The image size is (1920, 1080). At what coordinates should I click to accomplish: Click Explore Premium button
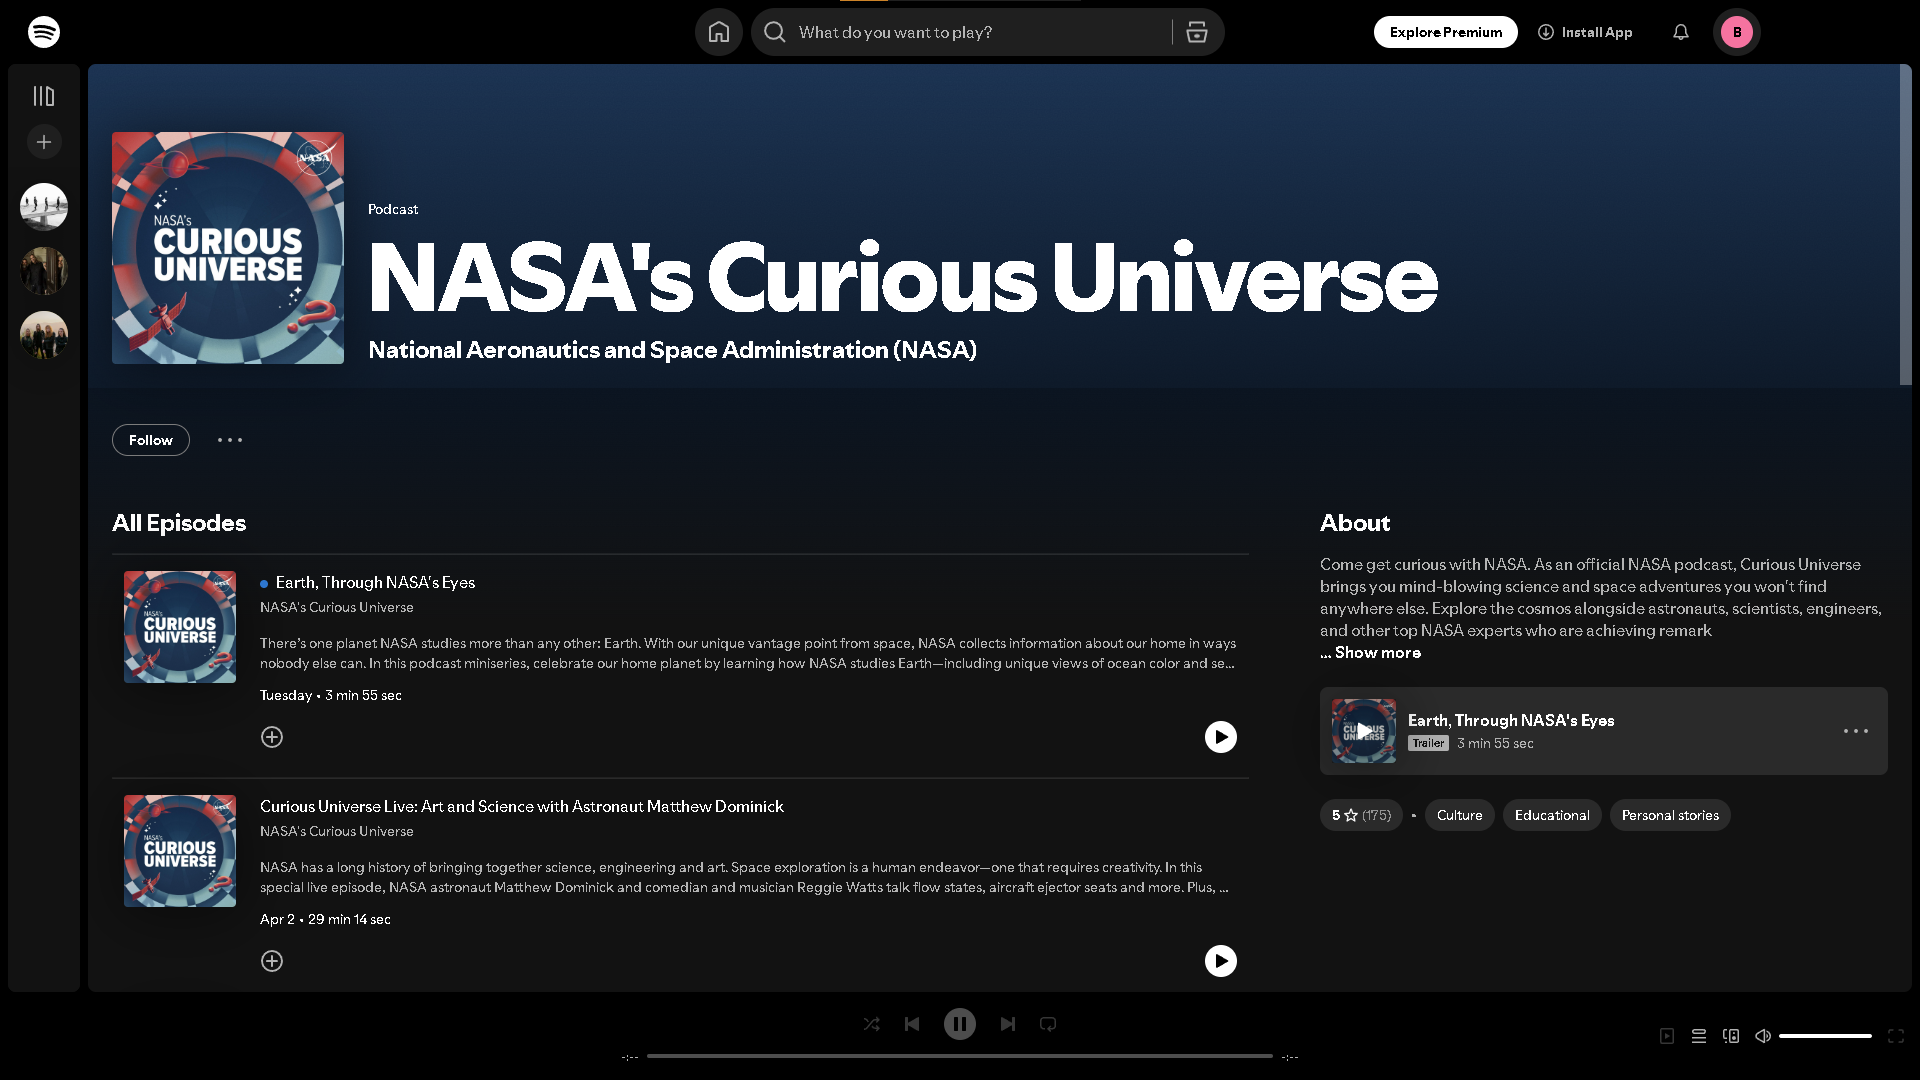(1445, 32)
